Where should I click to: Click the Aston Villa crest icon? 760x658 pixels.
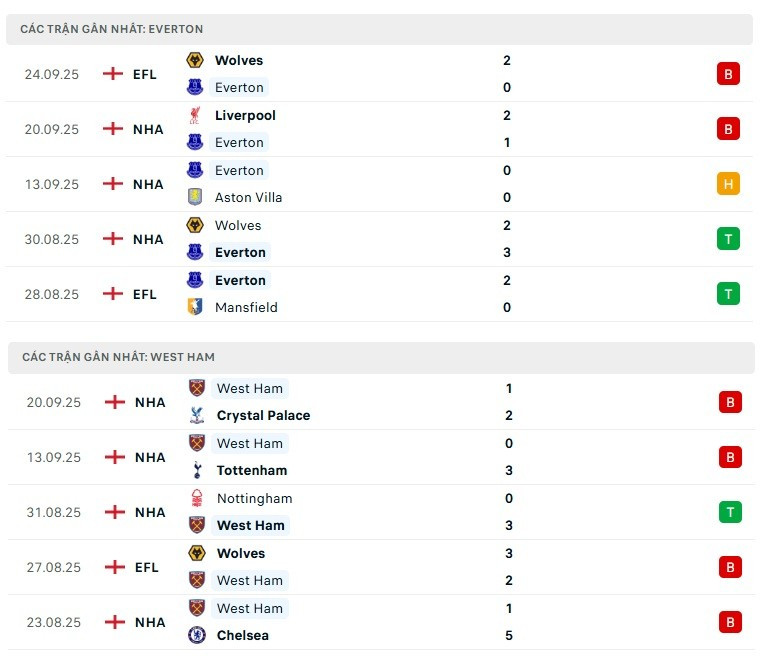pyautogui.click(x=195, y=197)
